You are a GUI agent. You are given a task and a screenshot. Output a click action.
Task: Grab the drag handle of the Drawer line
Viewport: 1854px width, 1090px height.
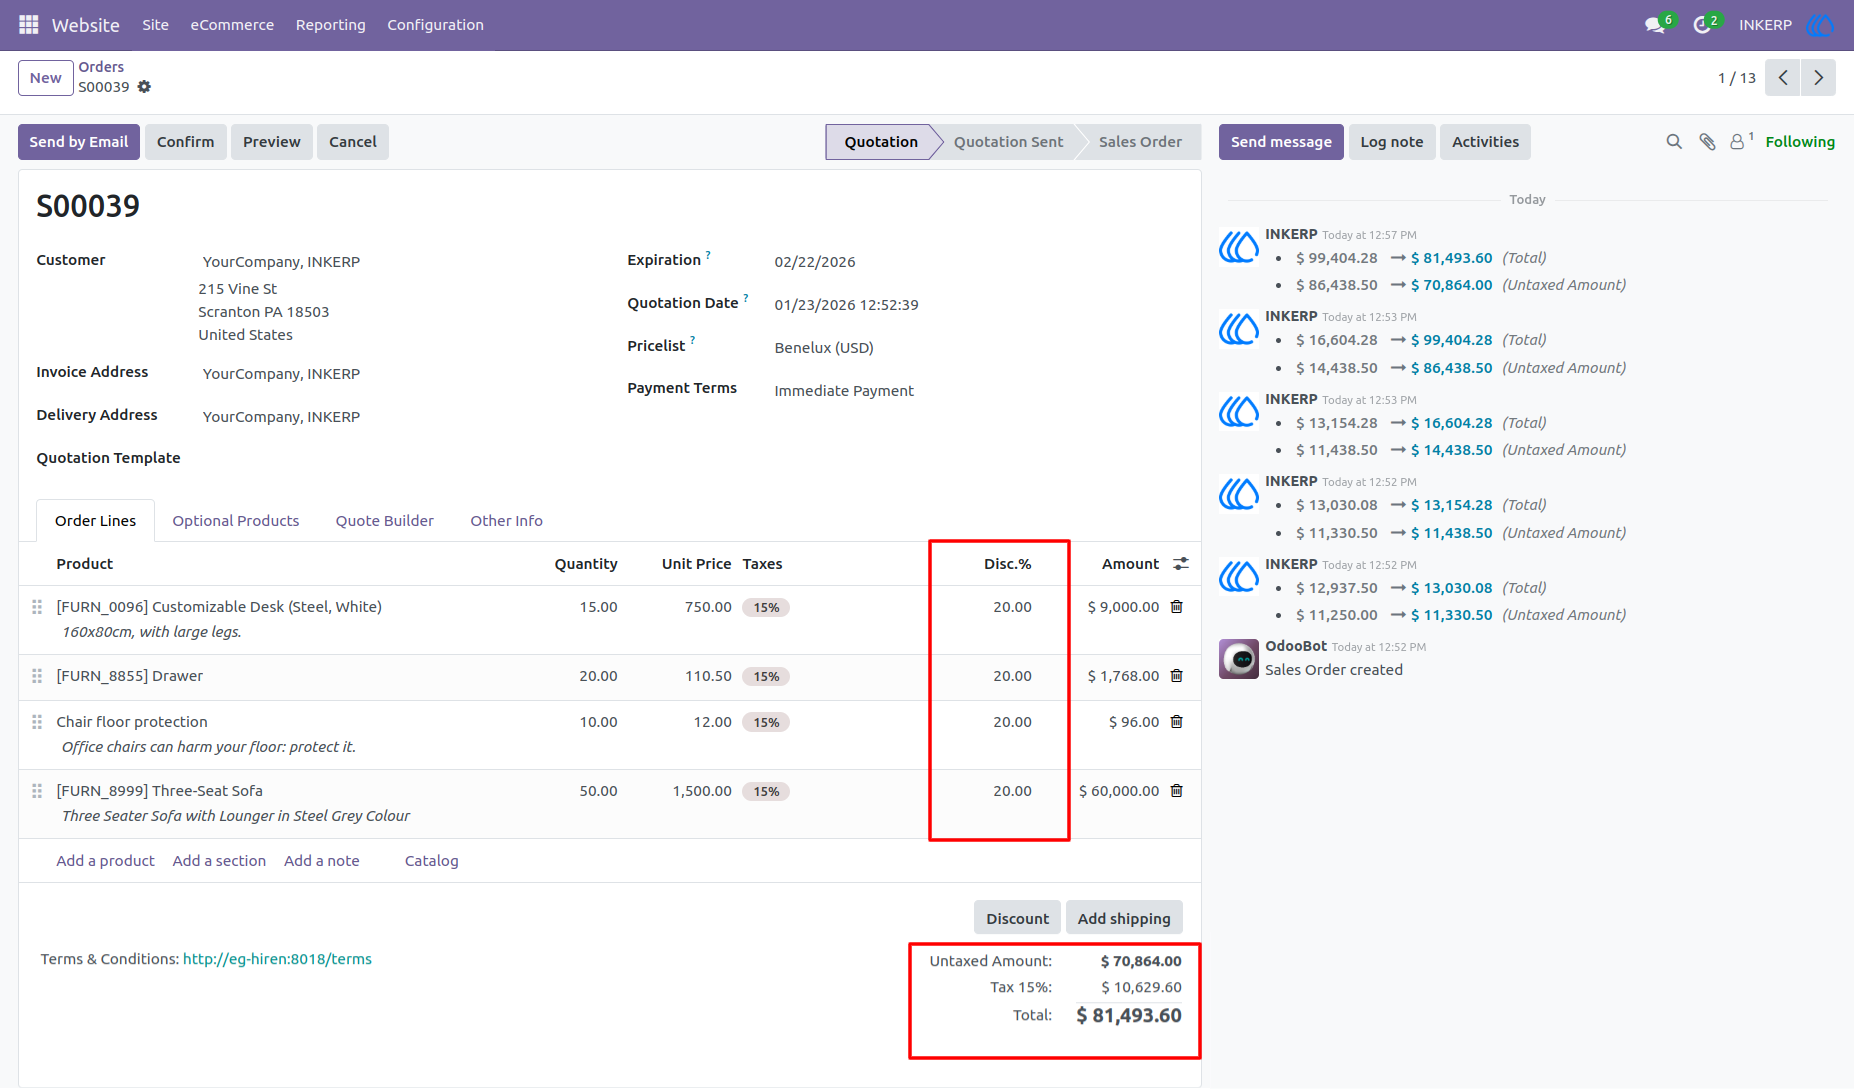pos(37,676)
